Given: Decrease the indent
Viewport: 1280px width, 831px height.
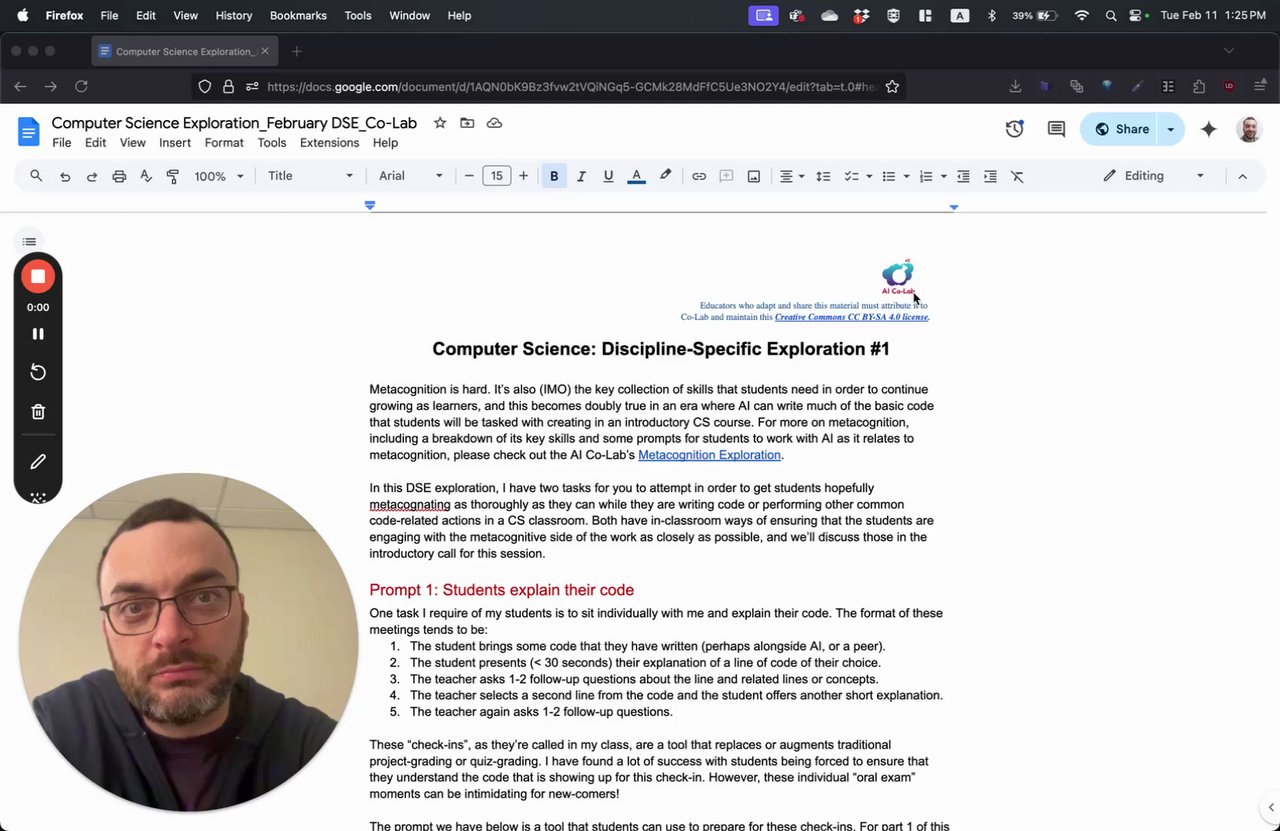Looking at the screenshot, I should pyautogui.click(x=963, y=176).
